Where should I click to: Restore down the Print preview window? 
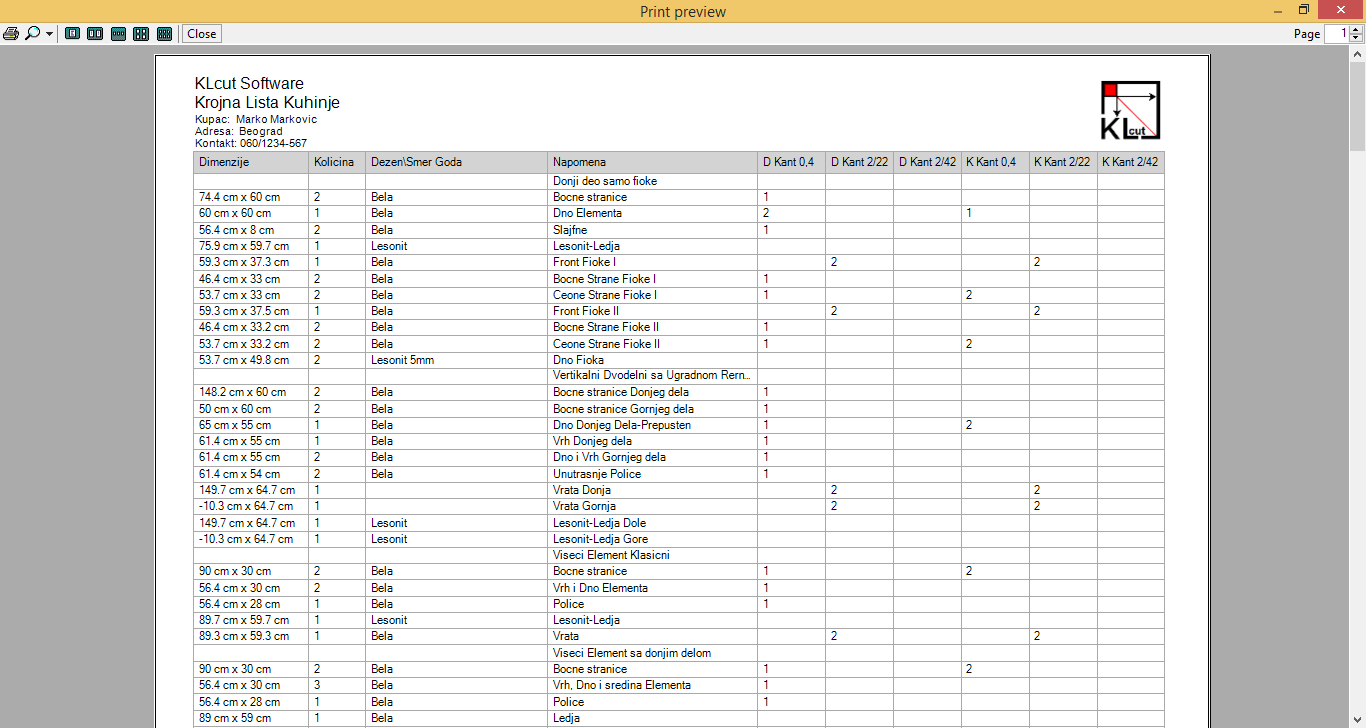[1304, 10]
